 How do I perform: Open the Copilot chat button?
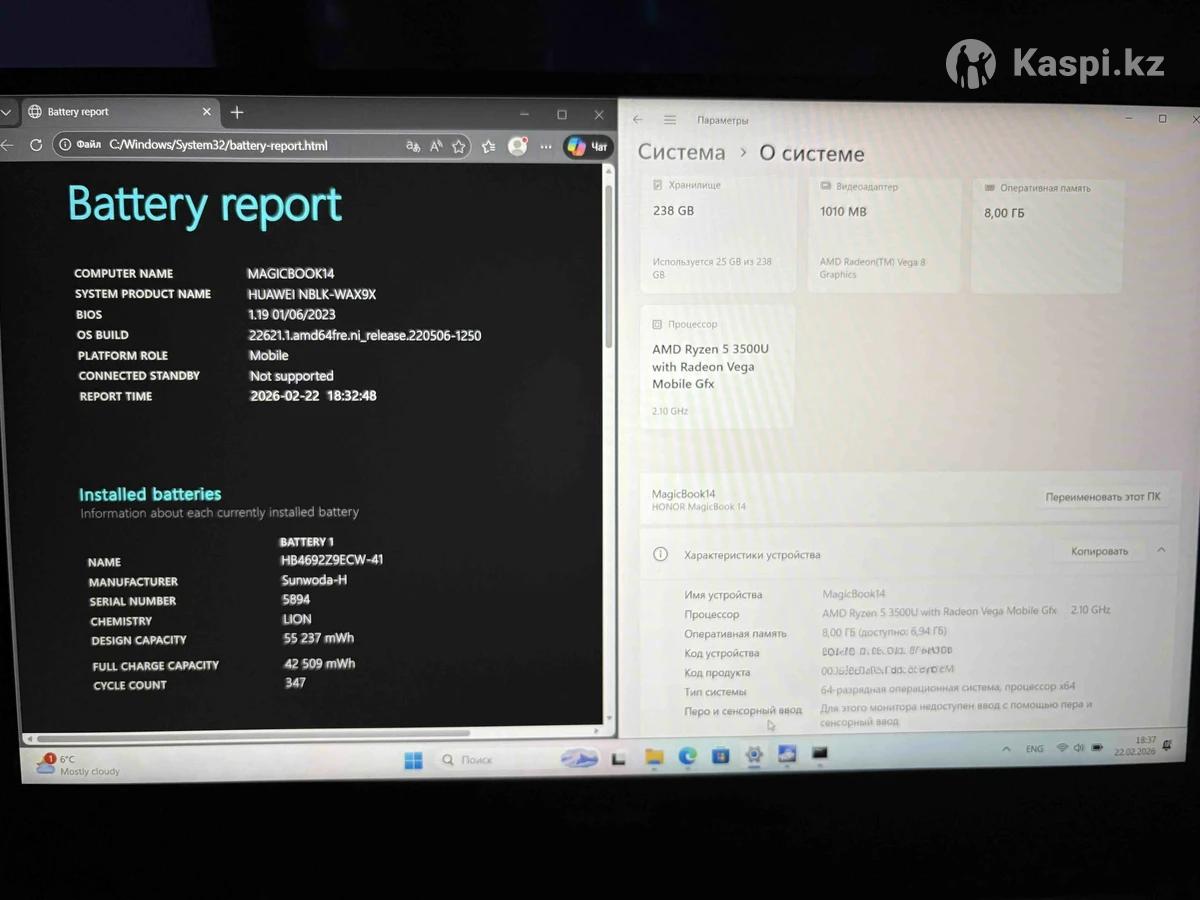[x=587, y=146]
